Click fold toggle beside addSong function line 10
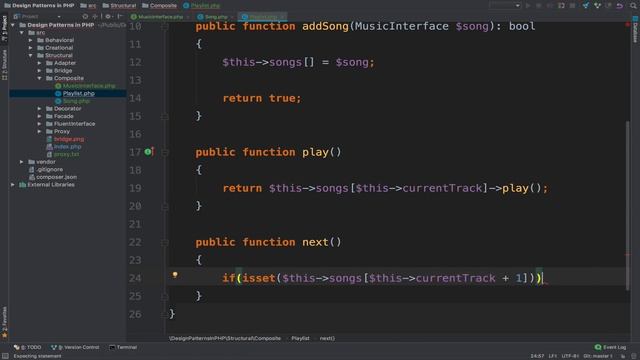The width and height of the screenshot is (640, 360). click(164, 27)
